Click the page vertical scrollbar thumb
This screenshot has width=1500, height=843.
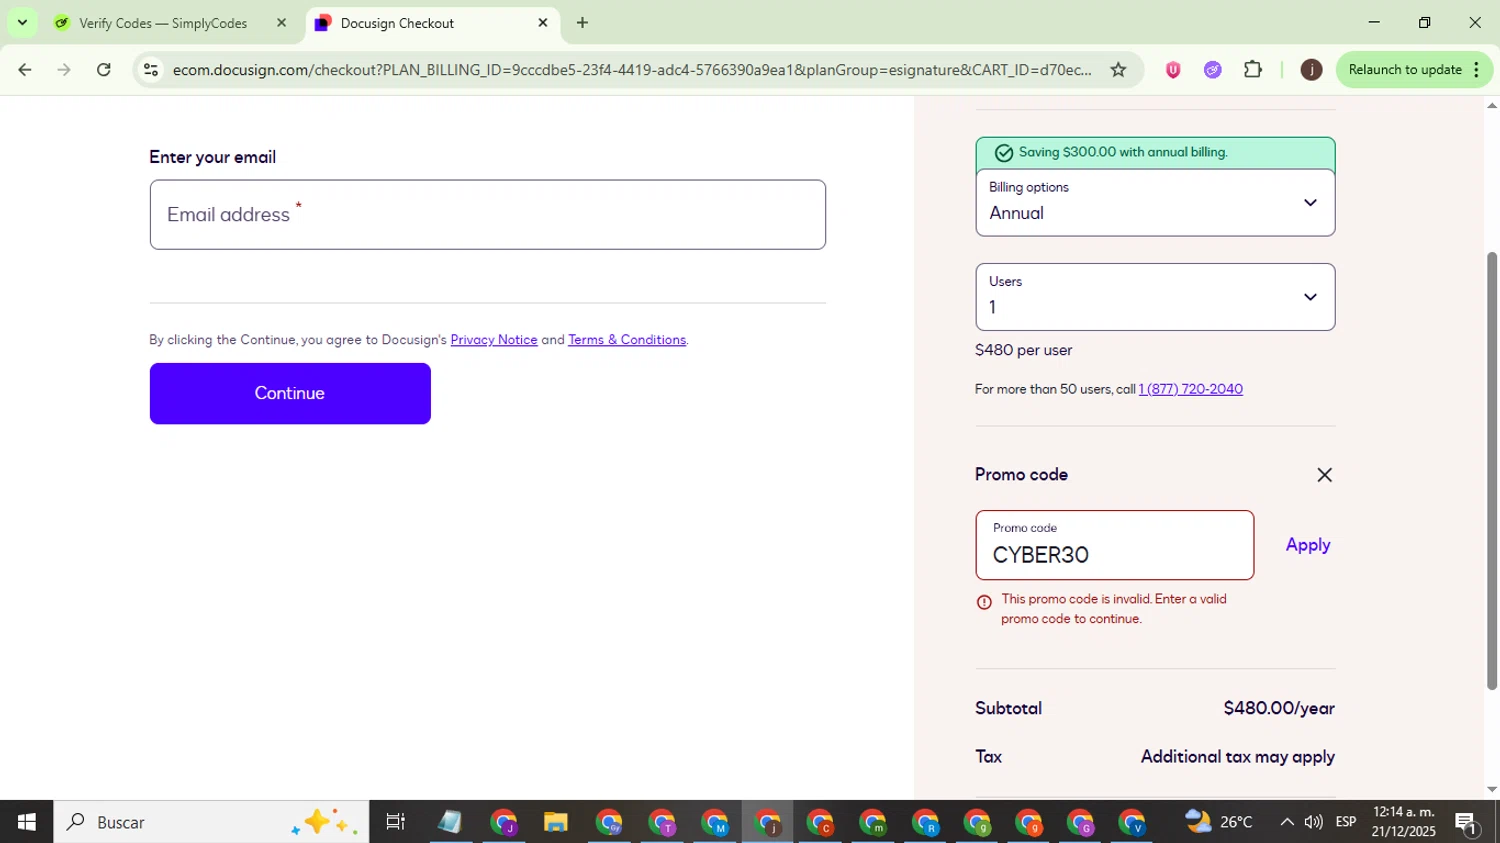(x=1492, y=470)
